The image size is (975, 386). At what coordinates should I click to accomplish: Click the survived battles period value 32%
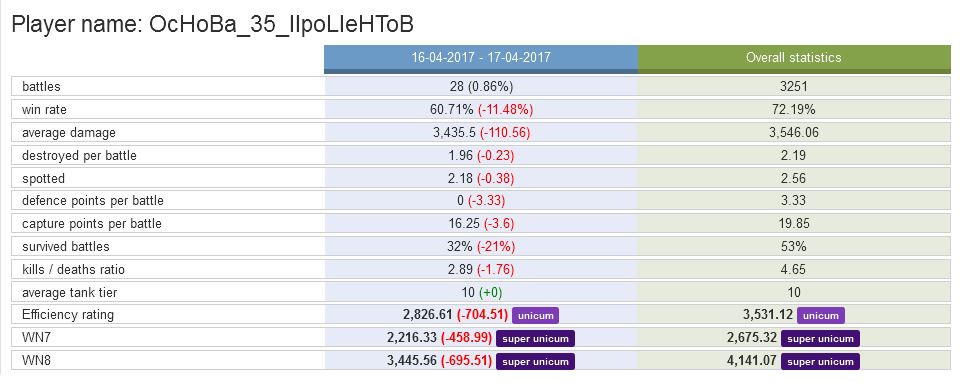point(460,246)
